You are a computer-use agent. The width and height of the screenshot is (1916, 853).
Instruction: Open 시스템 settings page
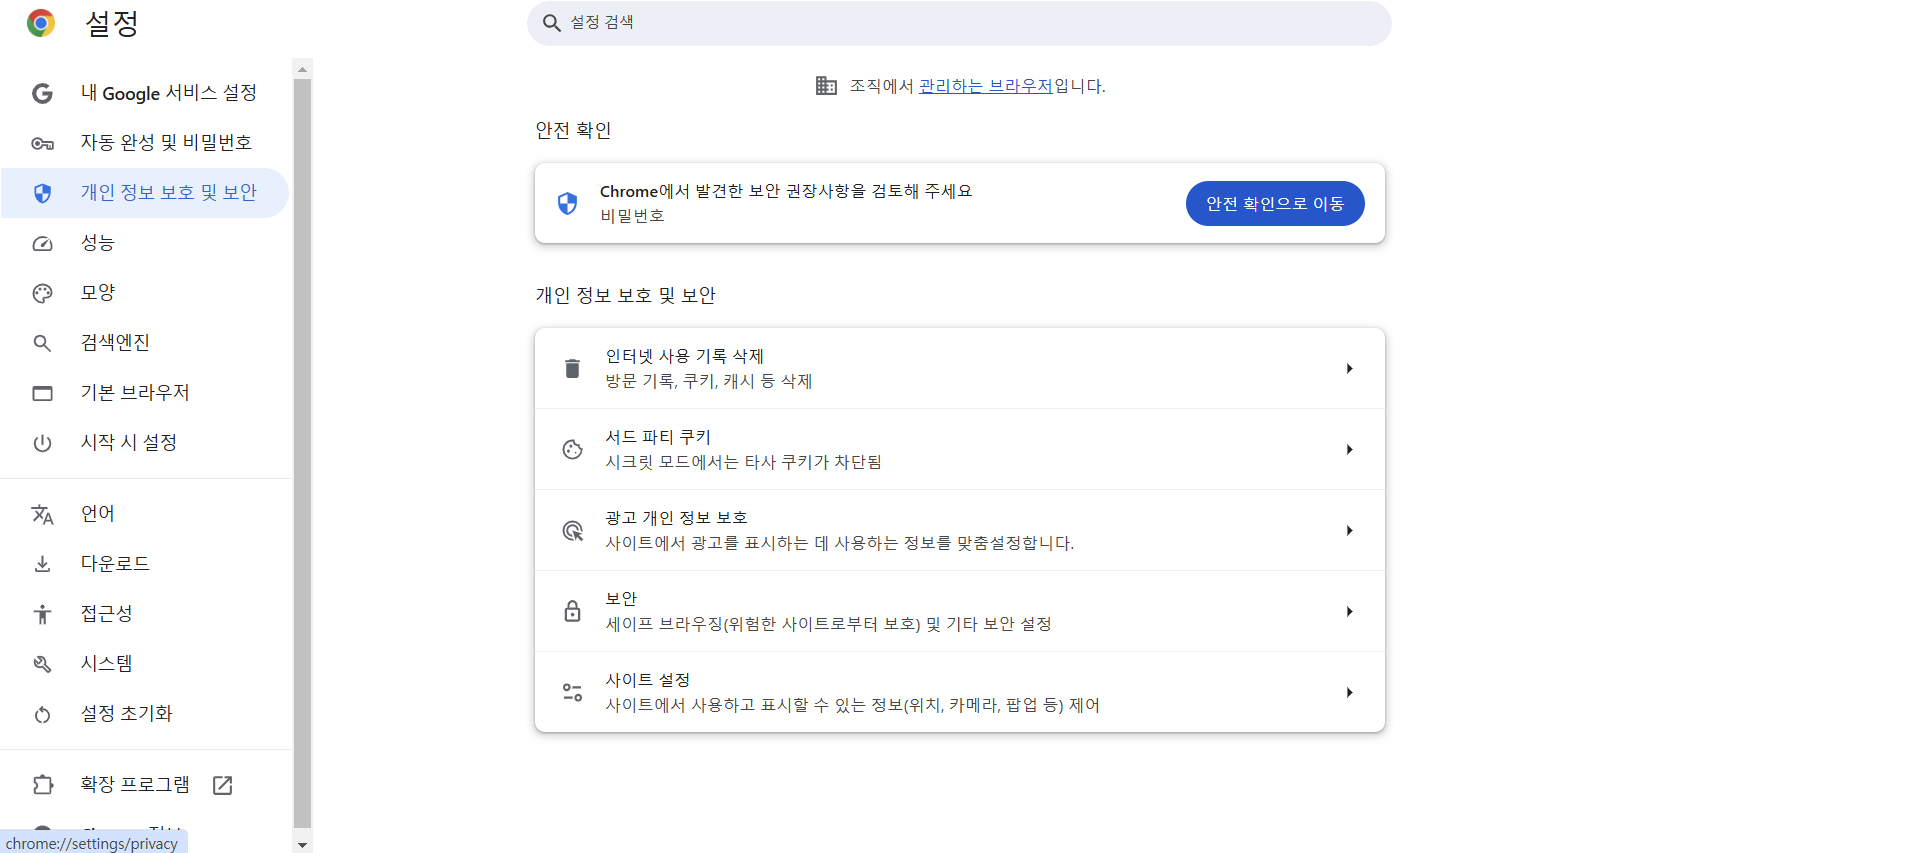click(x=145, y=664)
